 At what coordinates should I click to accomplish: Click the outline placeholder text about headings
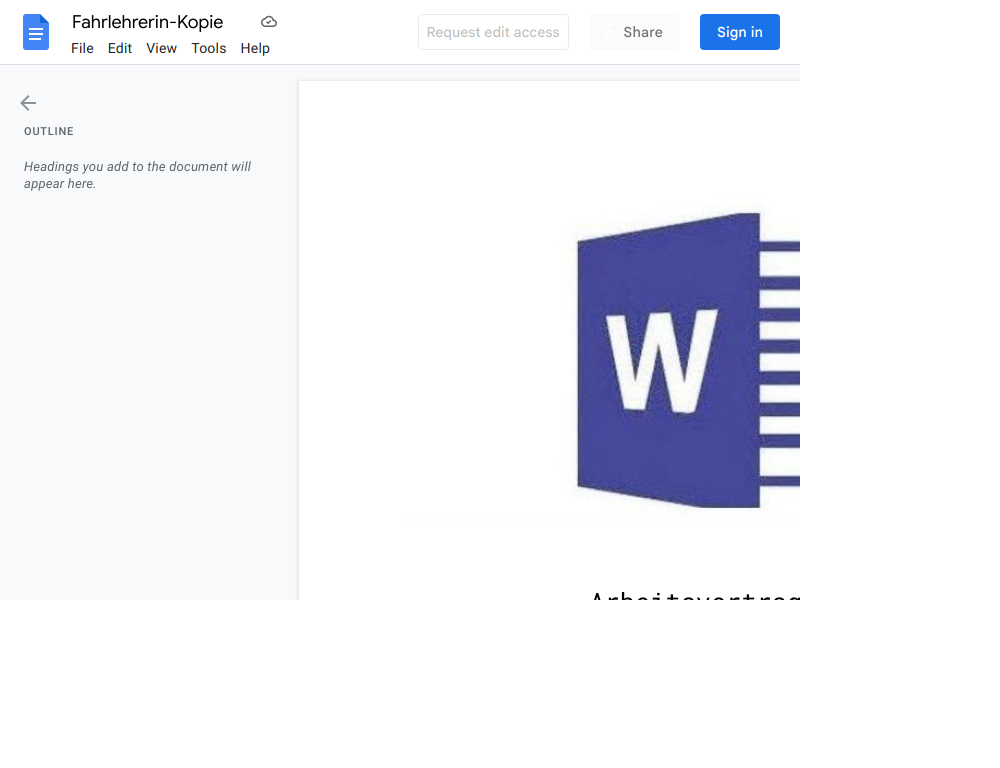click(137, 175)
